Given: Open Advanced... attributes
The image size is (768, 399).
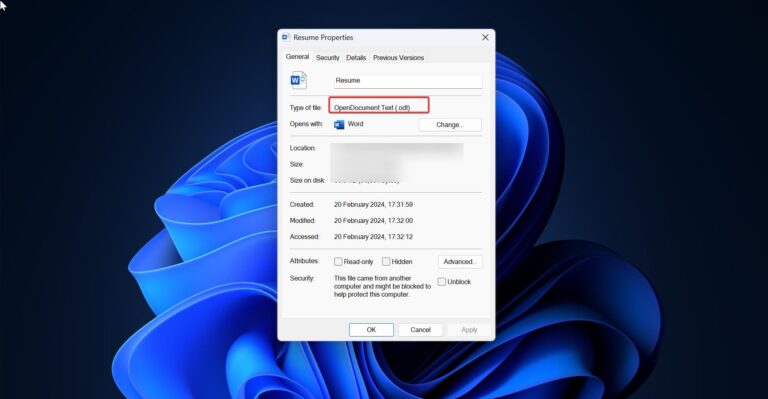Looking at the screenshot, I should click(460, 262).
